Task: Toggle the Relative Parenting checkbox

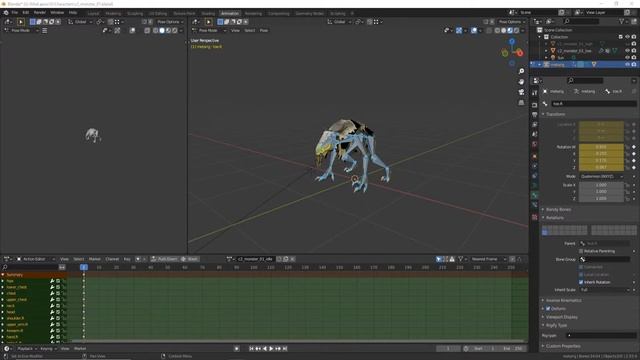Action: [x=581, y=251]
